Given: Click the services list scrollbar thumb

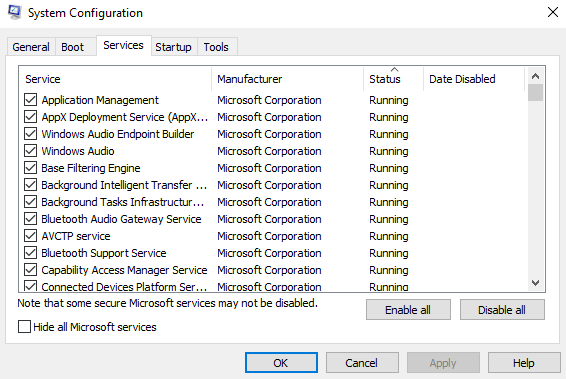Looking at the screenshot, I should pos(535,93).
